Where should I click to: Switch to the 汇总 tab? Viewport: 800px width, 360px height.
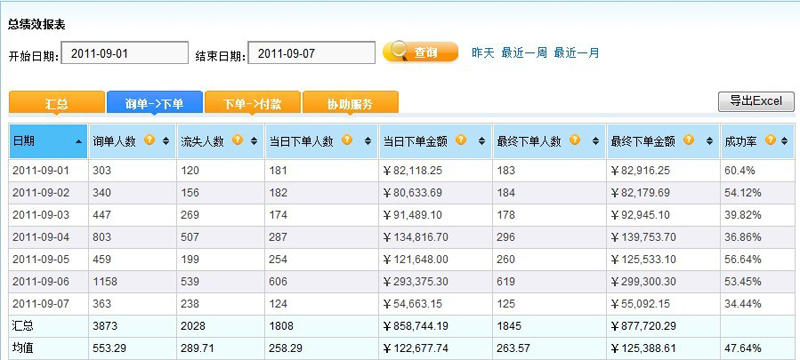click(x=57, y=103)
